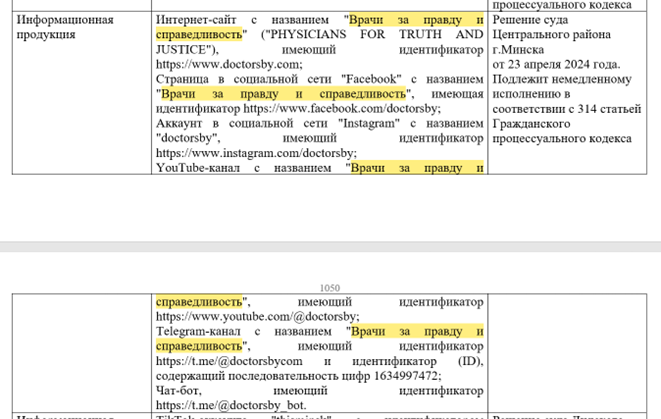Click the word "Чат-бот"
Image resolution: width=661 pixels, height=419 pixels.
coord(181,390)
